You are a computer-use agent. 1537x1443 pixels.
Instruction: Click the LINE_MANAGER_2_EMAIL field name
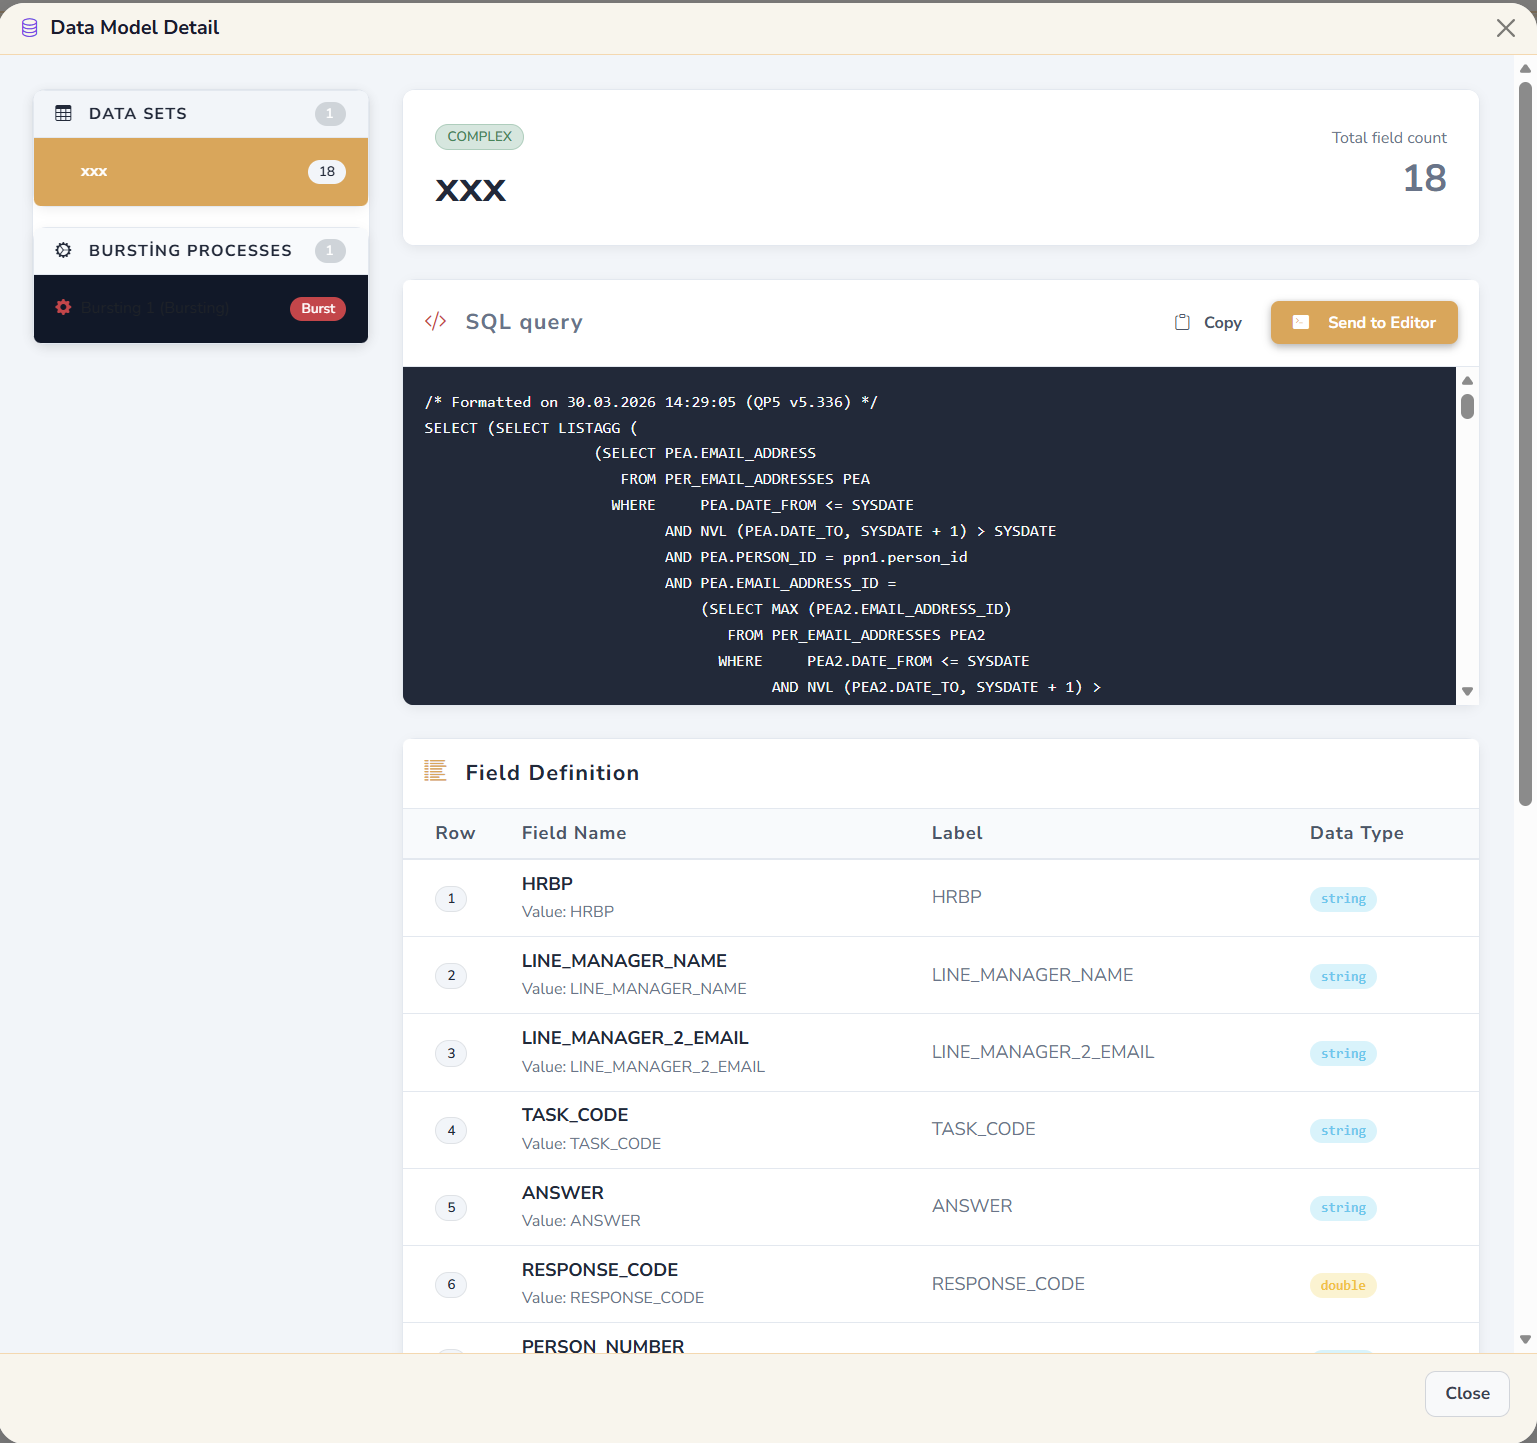pos(635,1038)
